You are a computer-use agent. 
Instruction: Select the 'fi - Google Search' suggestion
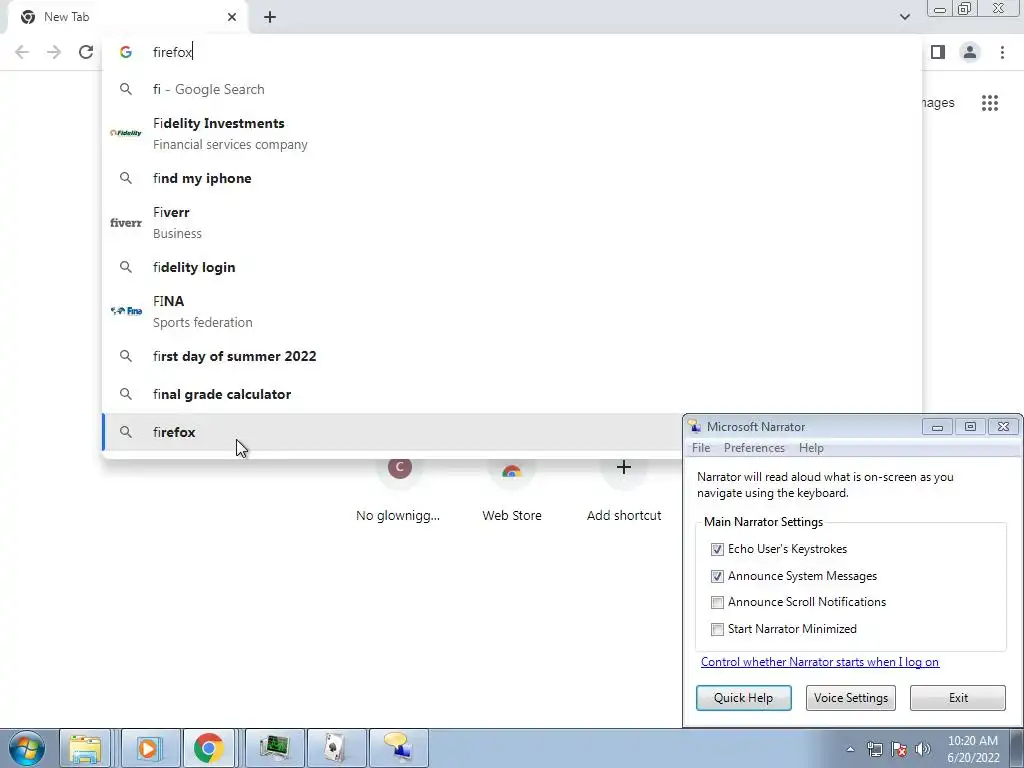tap(512, 89)
